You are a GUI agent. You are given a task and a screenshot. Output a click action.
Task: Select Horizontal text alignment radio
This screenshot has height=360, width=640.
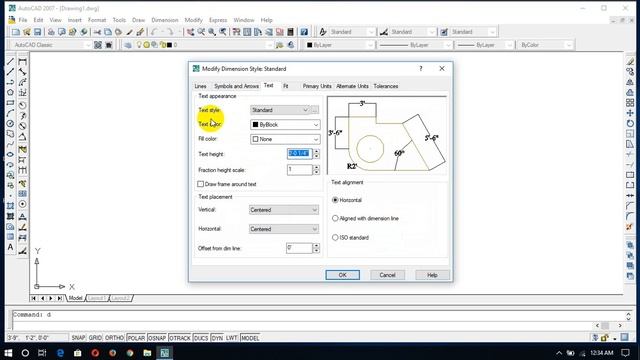pos(335,200)
